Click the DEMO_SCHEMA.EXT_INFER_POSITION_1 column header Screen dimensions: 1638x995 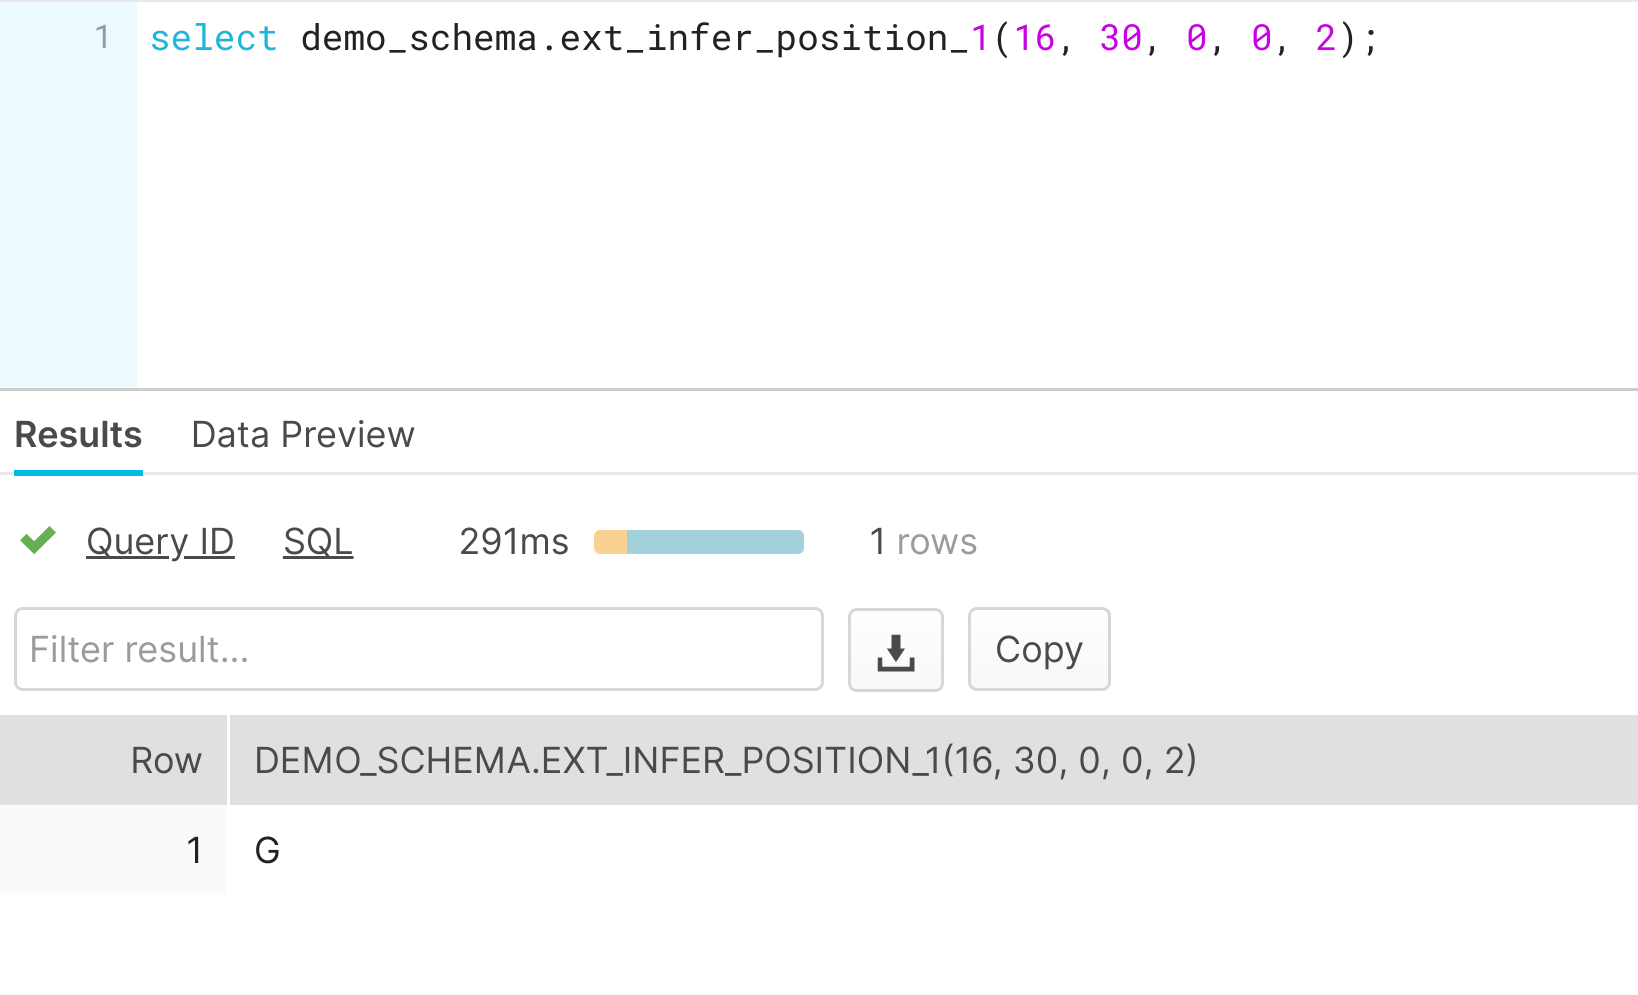[x=725, y=760]
